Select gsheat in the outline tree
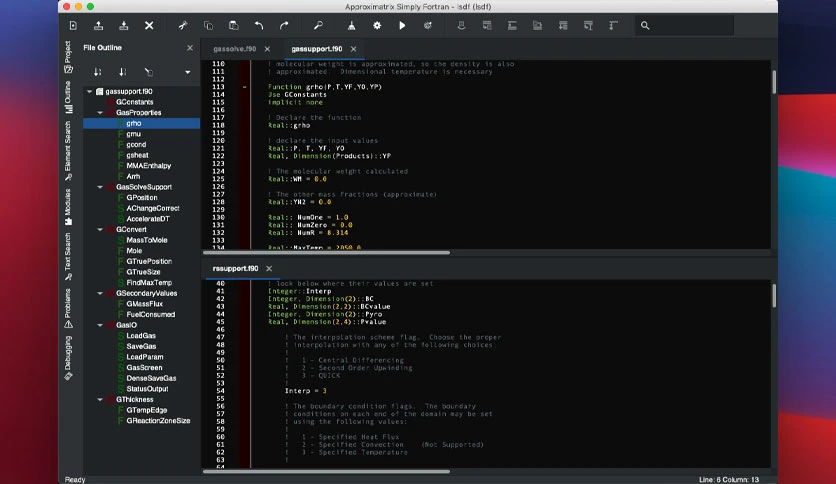Image resolution: width=836 pixels, height=484 pixels. click(x=137, y=155)
